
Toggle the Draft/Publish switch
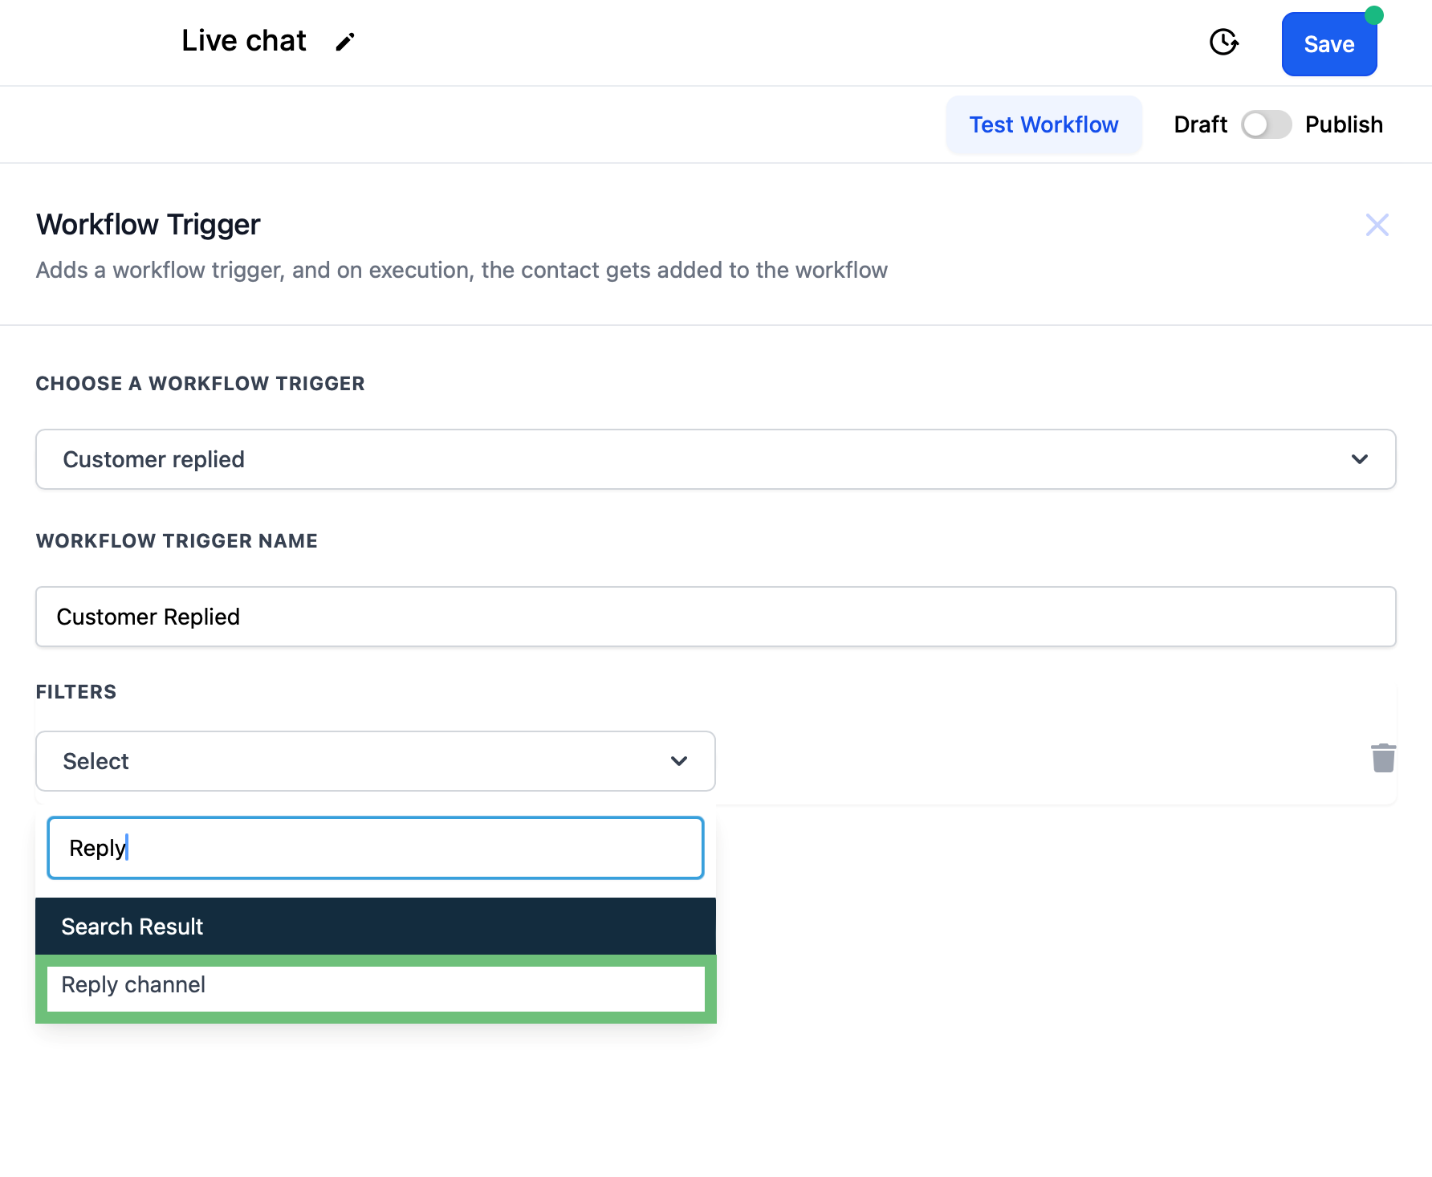1266,125
